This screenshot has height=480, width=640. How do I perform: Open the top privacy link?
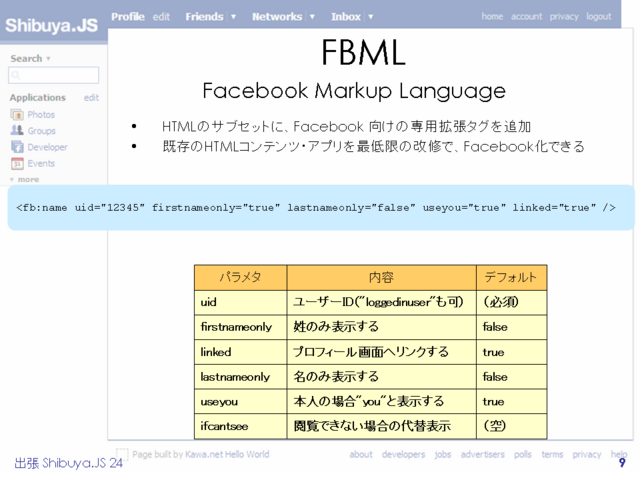pyautogui.click(x=564, y=16)
